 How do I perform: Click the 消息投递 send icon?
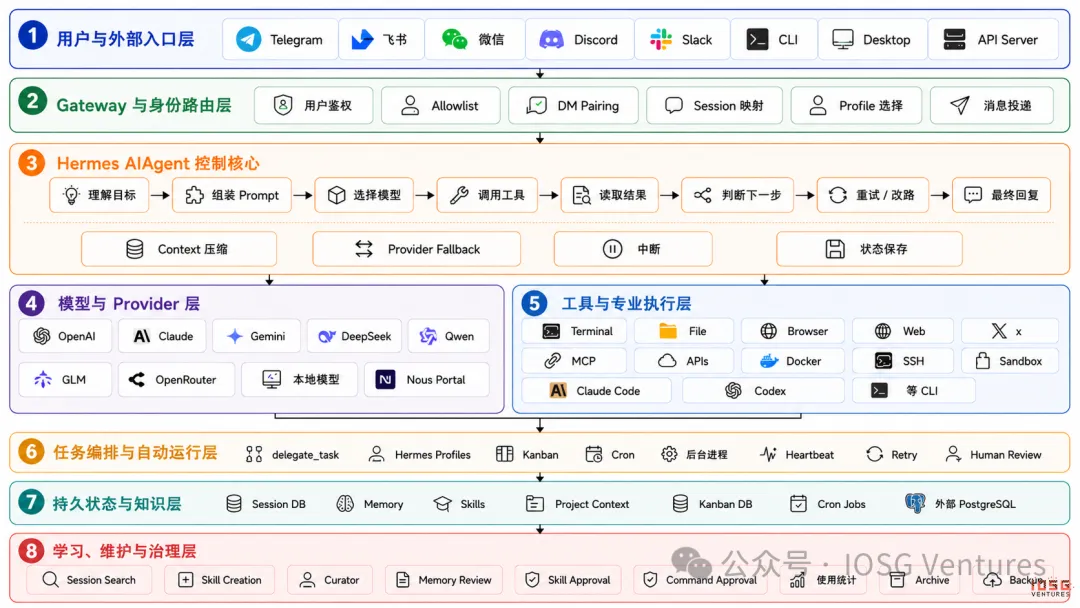point(959,105)
